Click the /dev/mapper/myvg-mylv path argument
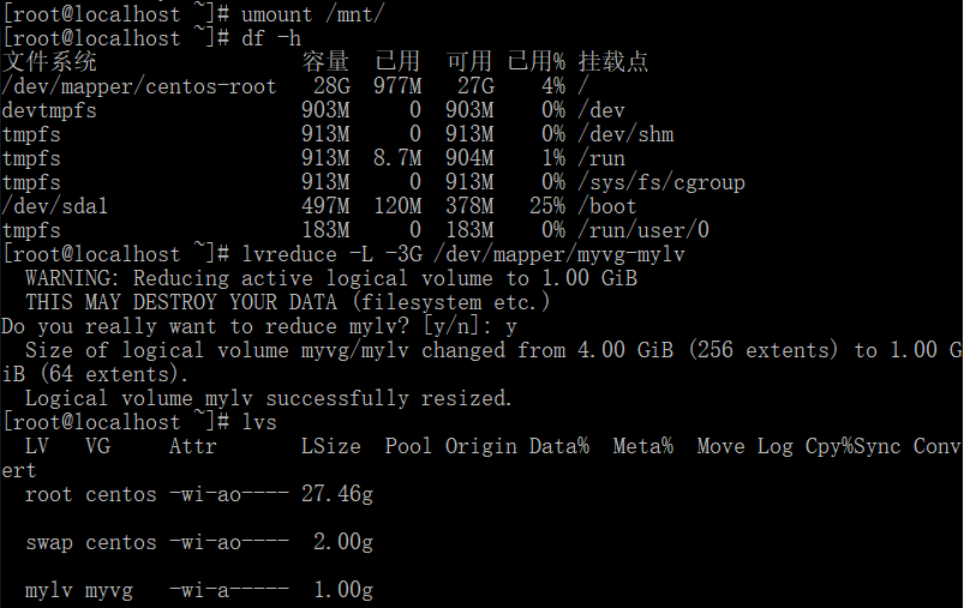964x608 pixels. tap(559, 254)
